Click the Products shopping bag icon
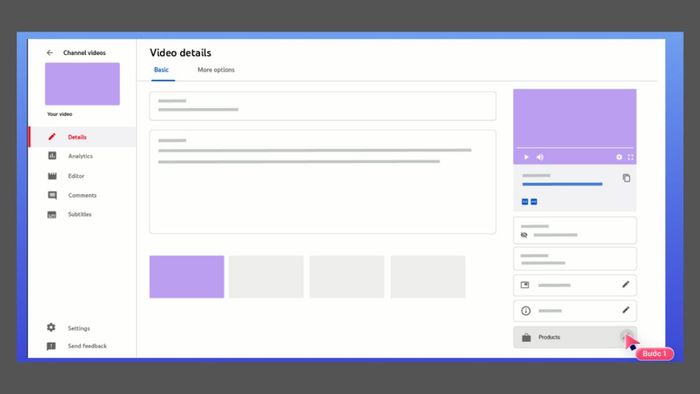Viewport: 700px width, 394px height. (526, 337)
